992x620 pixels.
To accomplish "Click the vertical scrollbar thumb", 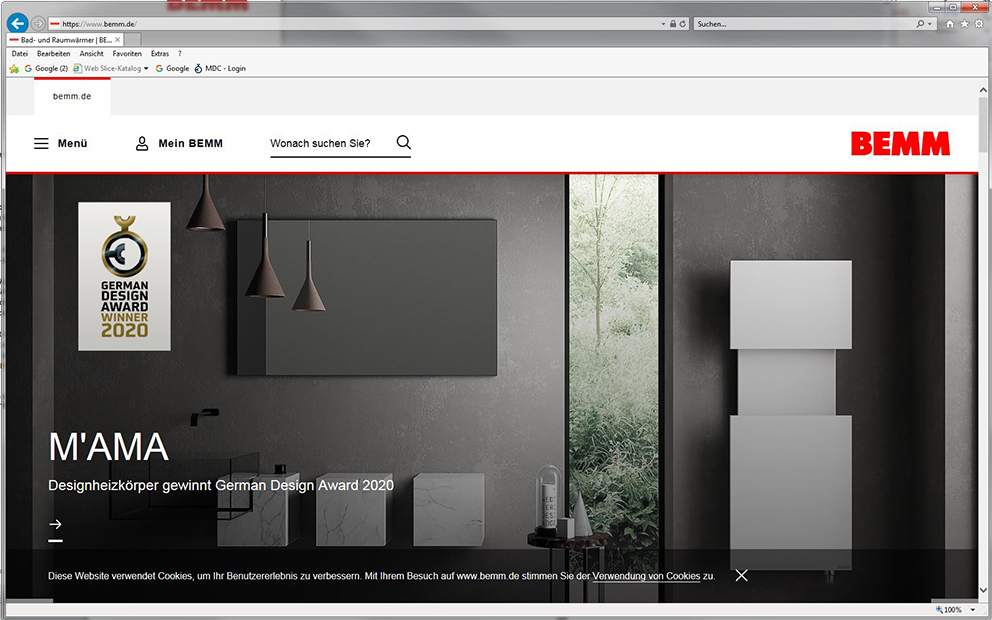I will [x=983, y=124].
